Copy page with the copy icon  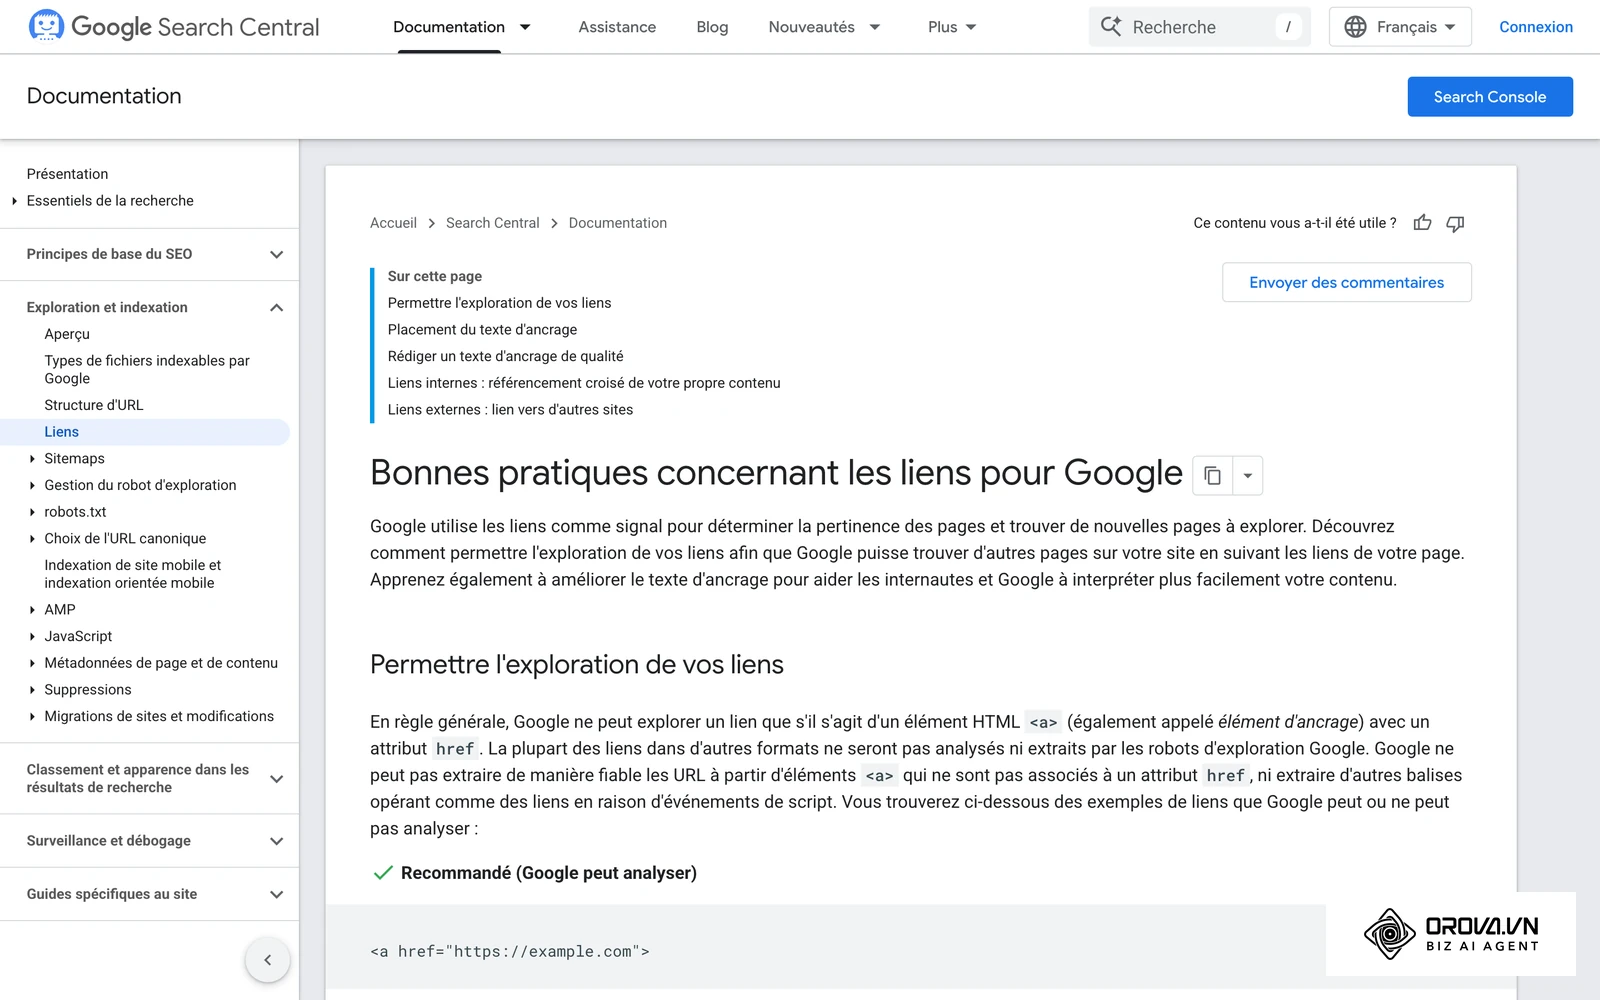pyautogui.click(x=1212, y=476)
